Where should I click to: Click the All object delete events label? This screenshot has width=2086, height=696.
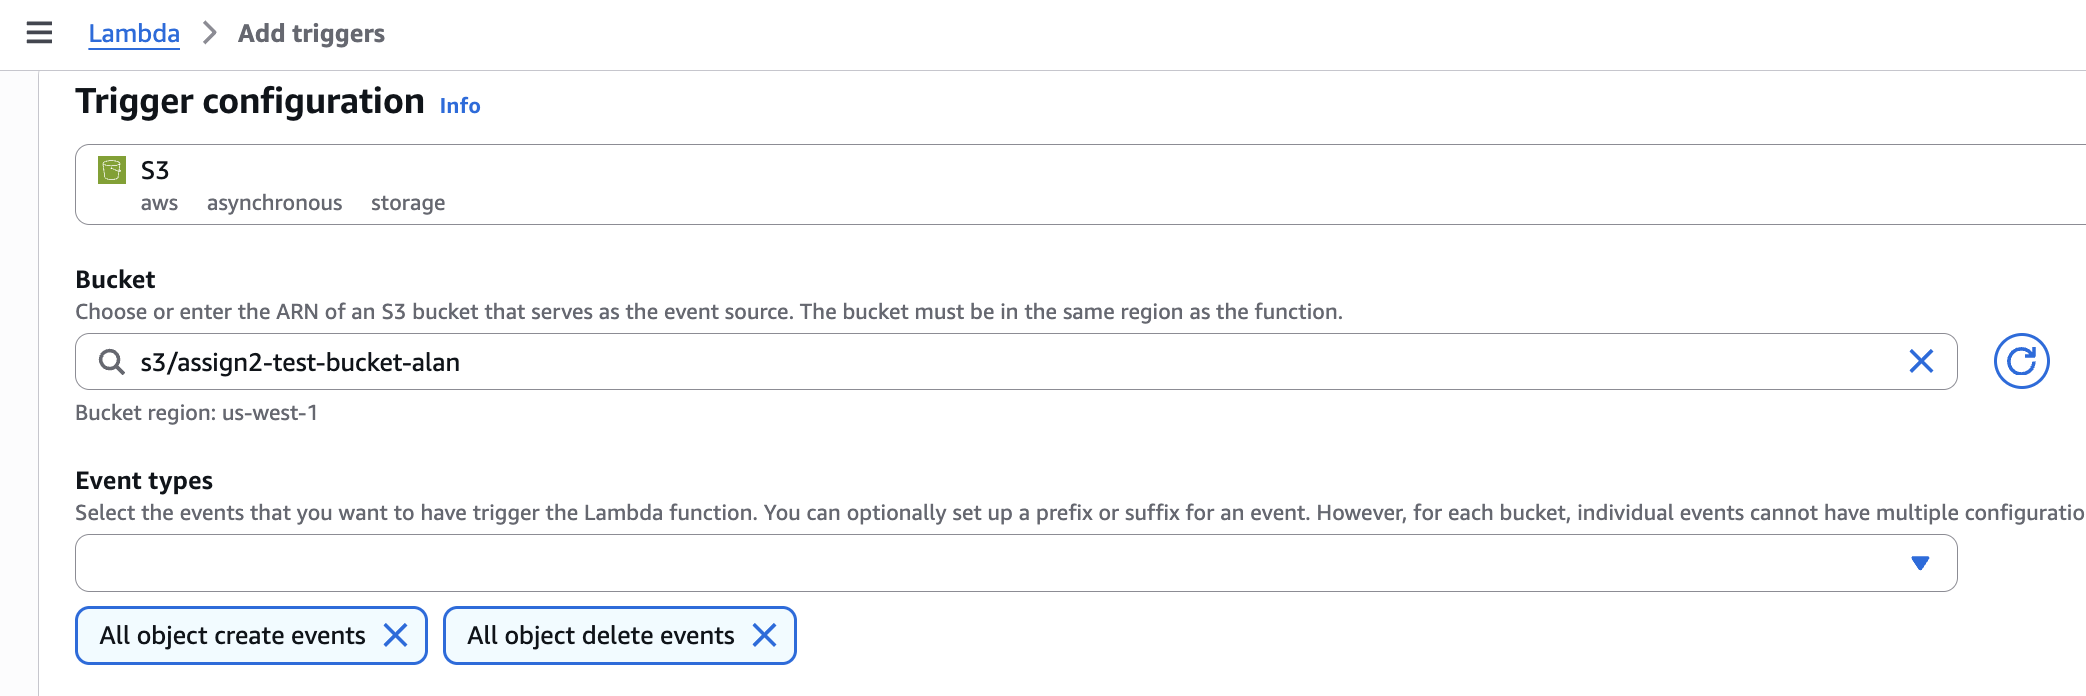click(x=600, y=636)
